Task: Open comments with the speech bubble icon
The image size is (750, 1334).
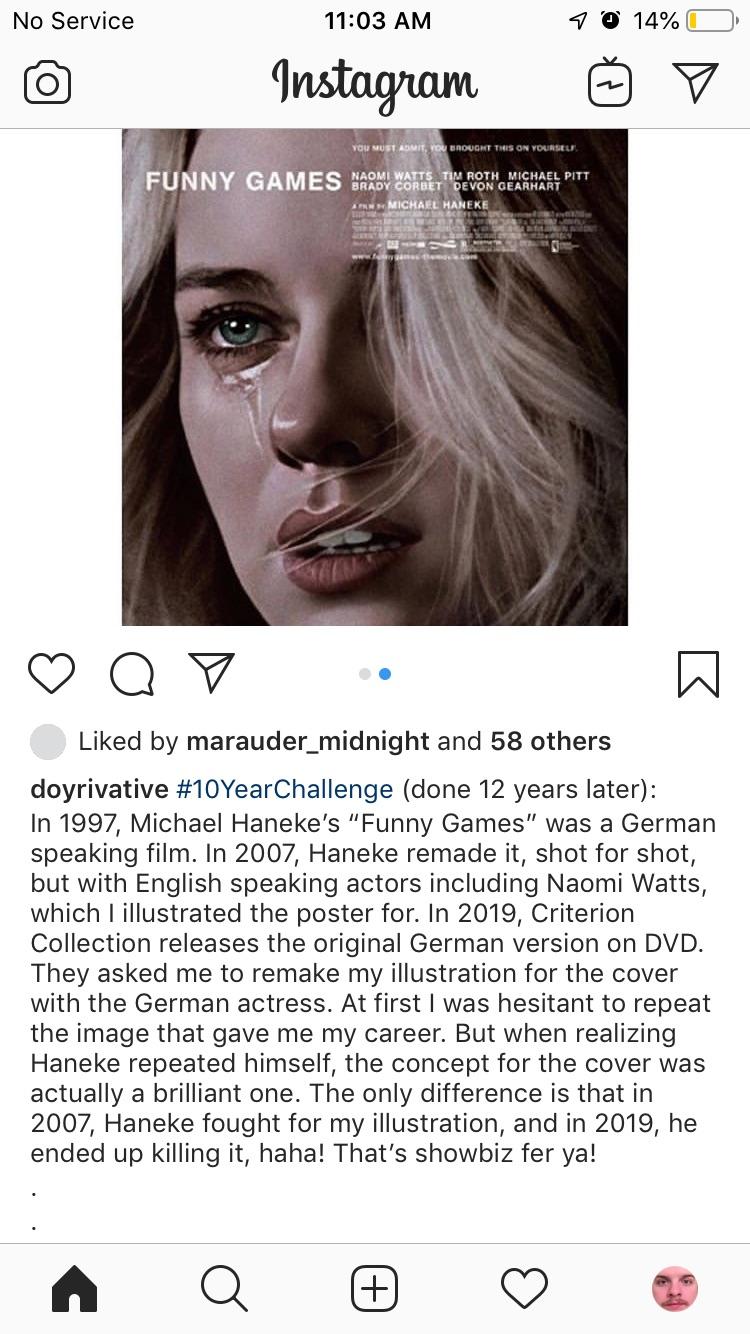Action: [130, 673]
